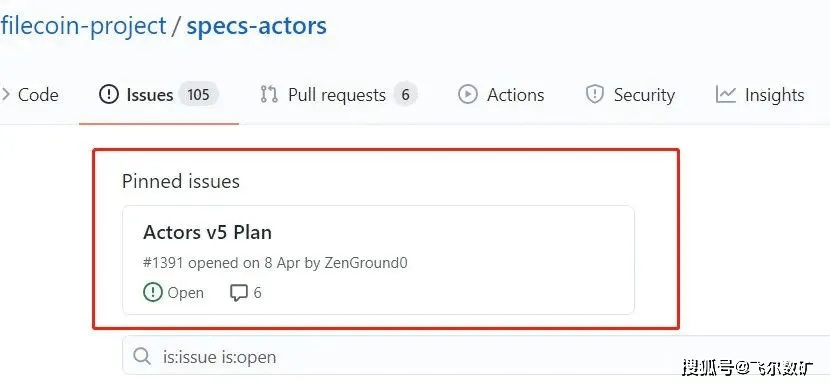The image size is (830, 385).
Task: Click the Insights graph icon
Action: click(726, 95)
